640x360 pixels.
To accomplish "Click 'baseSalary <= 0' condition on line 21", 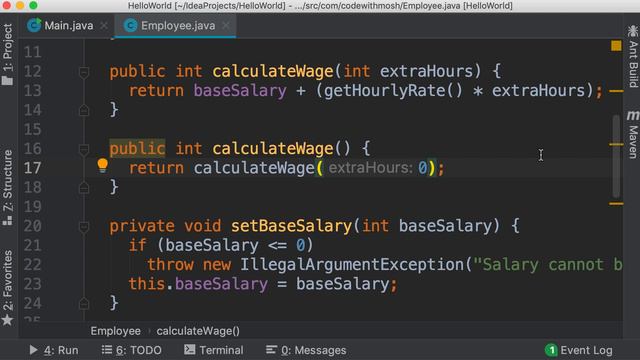I will pyautogui.click(x=235, y=245).
